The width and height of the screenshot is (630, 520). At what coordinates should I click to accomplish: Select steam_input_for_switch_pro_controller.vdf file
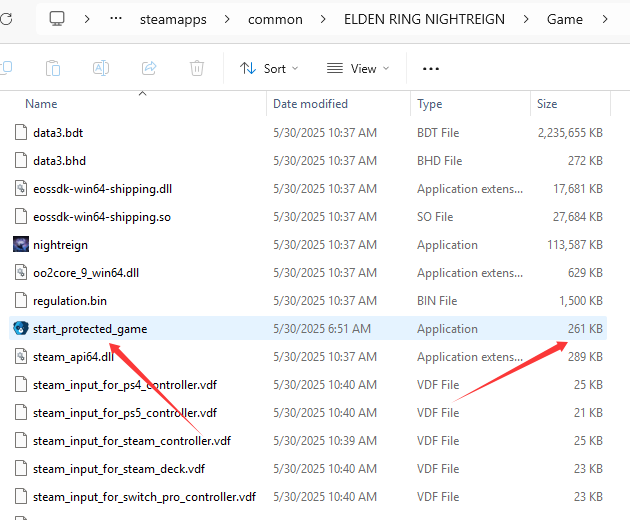[308, 497]
